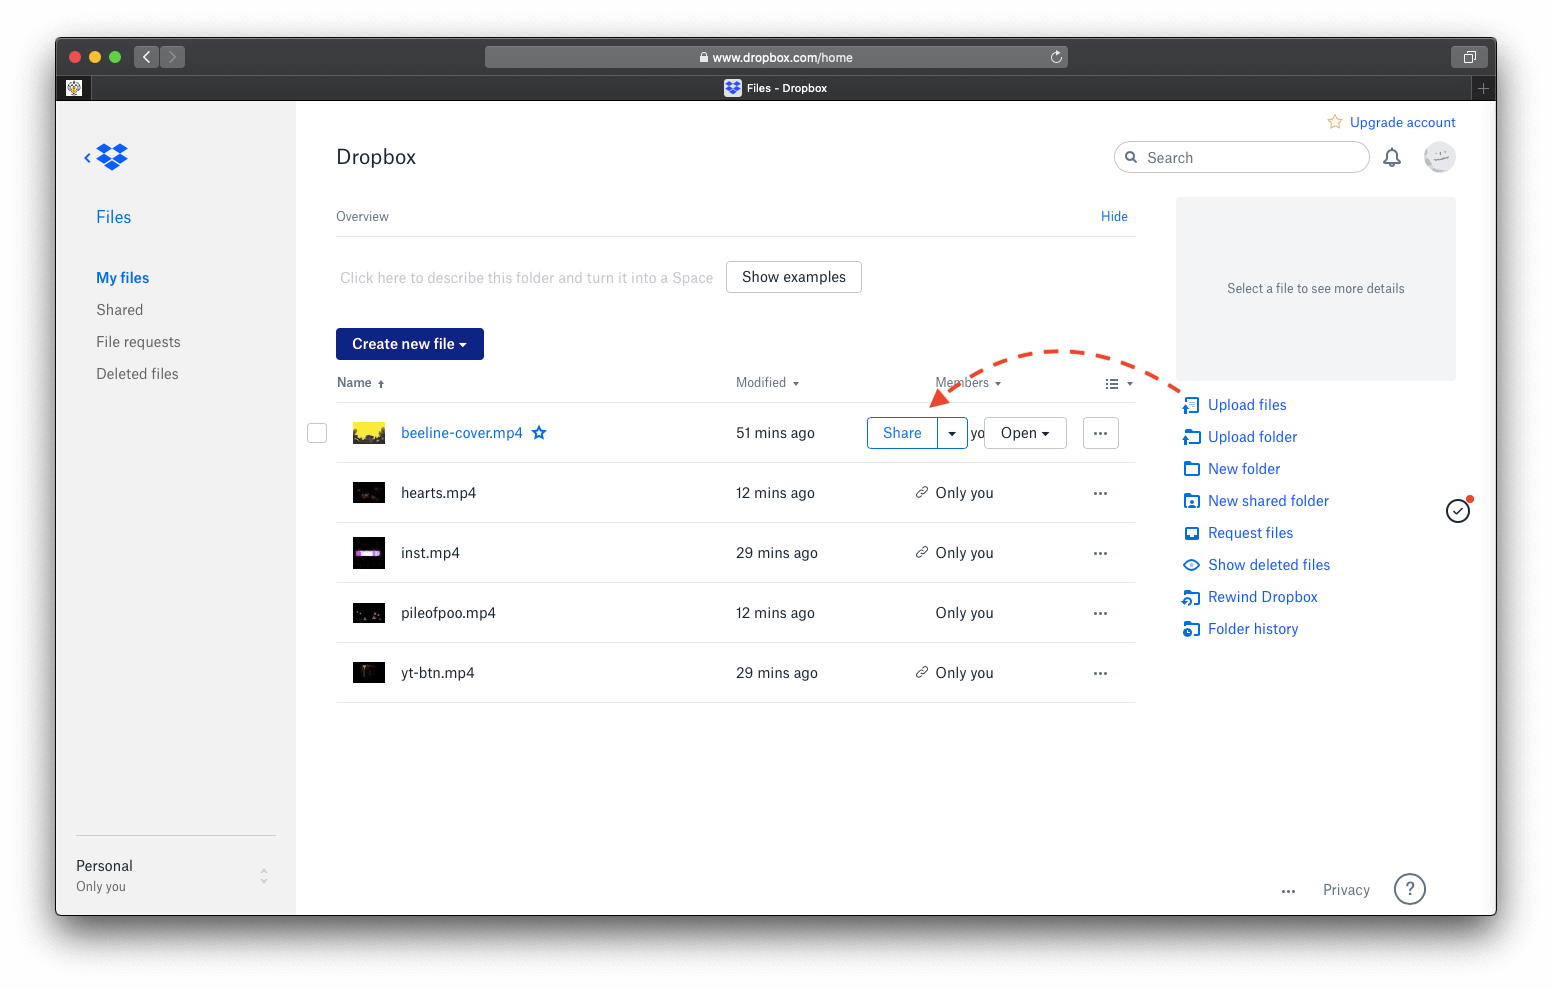Open the Privacy link
1552x989 pixels.
[x=1346, y=890]
